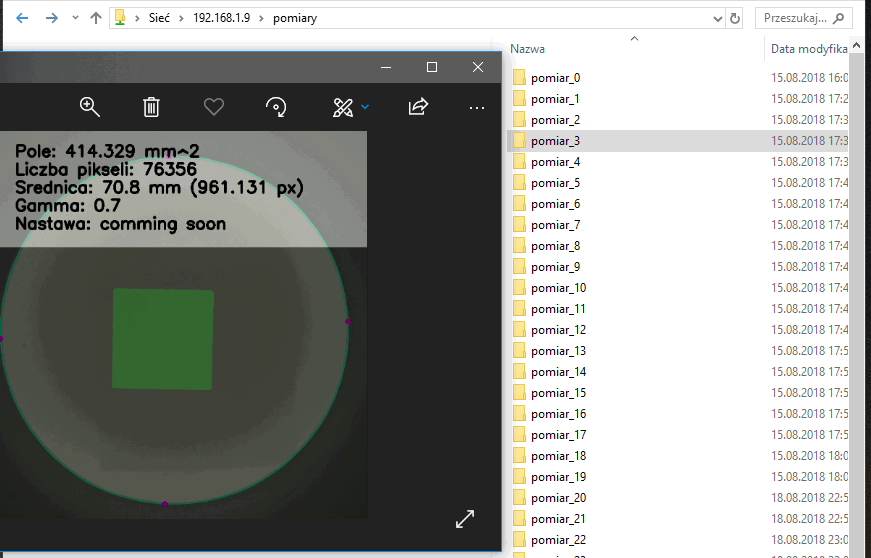
Task: Select folder pomiar_10
Action: pyautogui.click(x=558, y=288)
